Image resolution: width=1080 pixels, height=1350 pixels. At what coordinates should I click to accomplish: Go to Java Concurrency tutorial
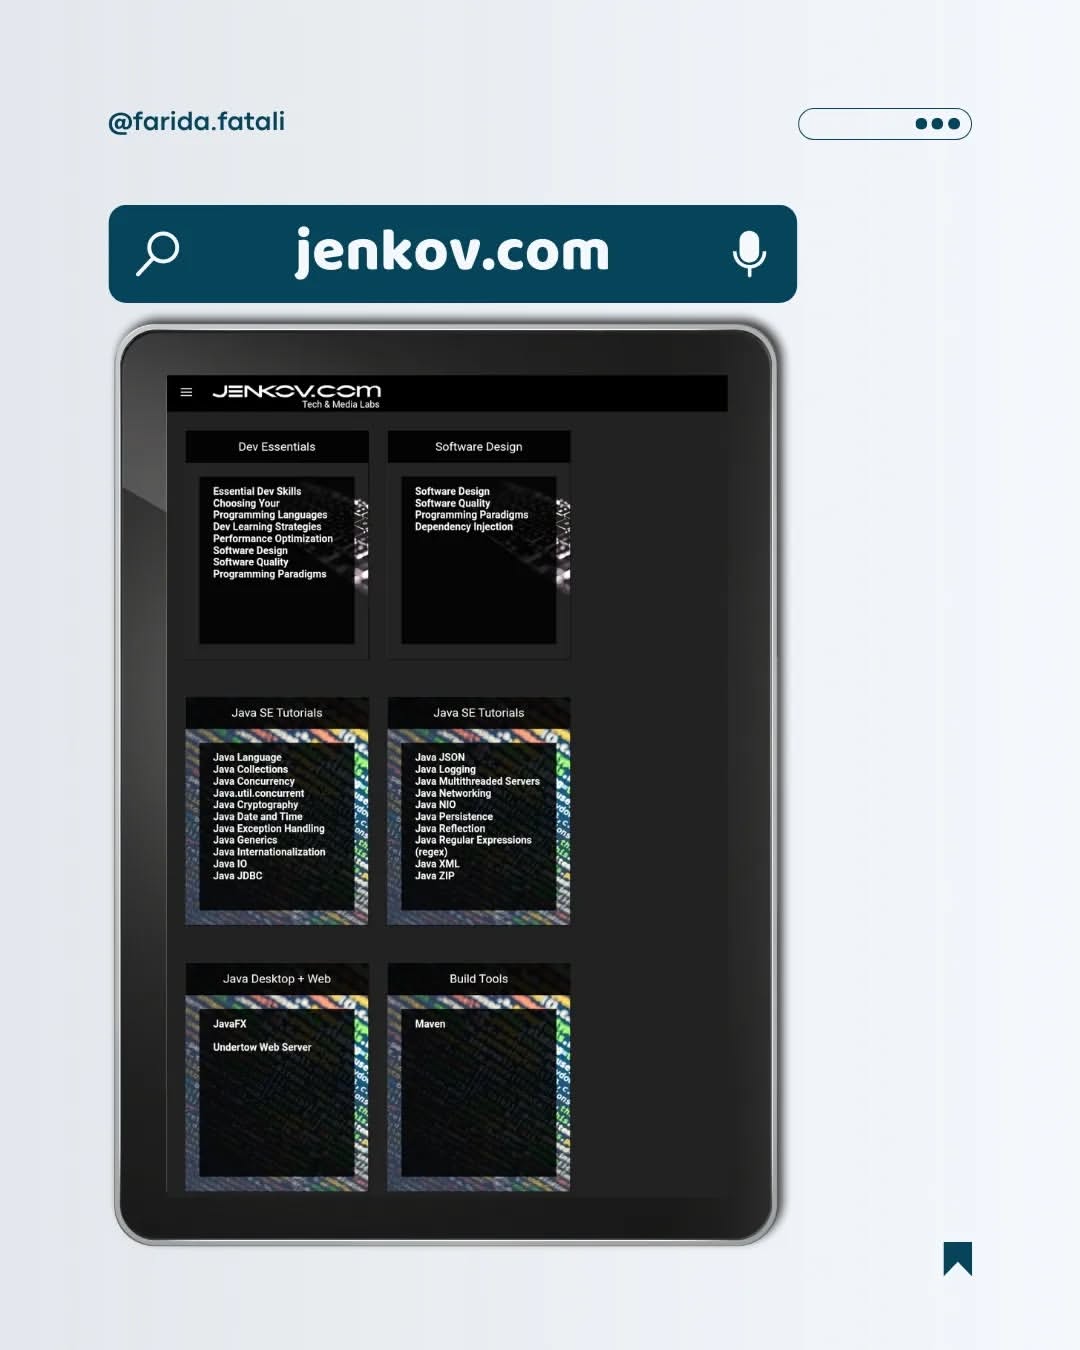(x=254, y=781)
